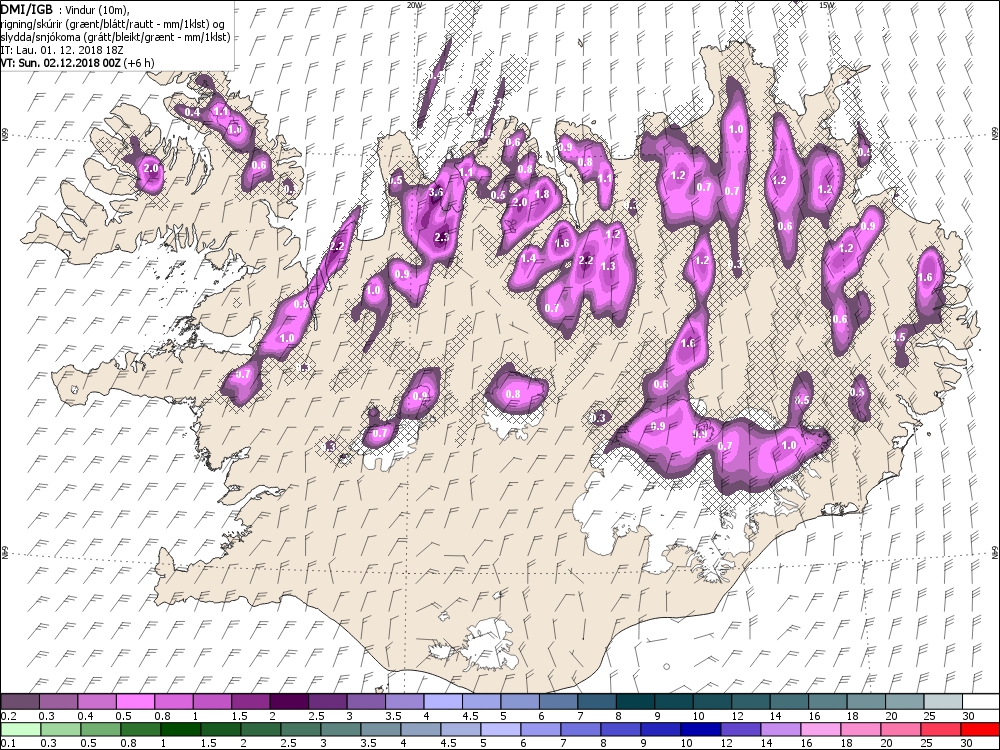
Task: Click the bright pink 0.5–0.8 top-row legend swatch
Action: [x=135, y=702]
